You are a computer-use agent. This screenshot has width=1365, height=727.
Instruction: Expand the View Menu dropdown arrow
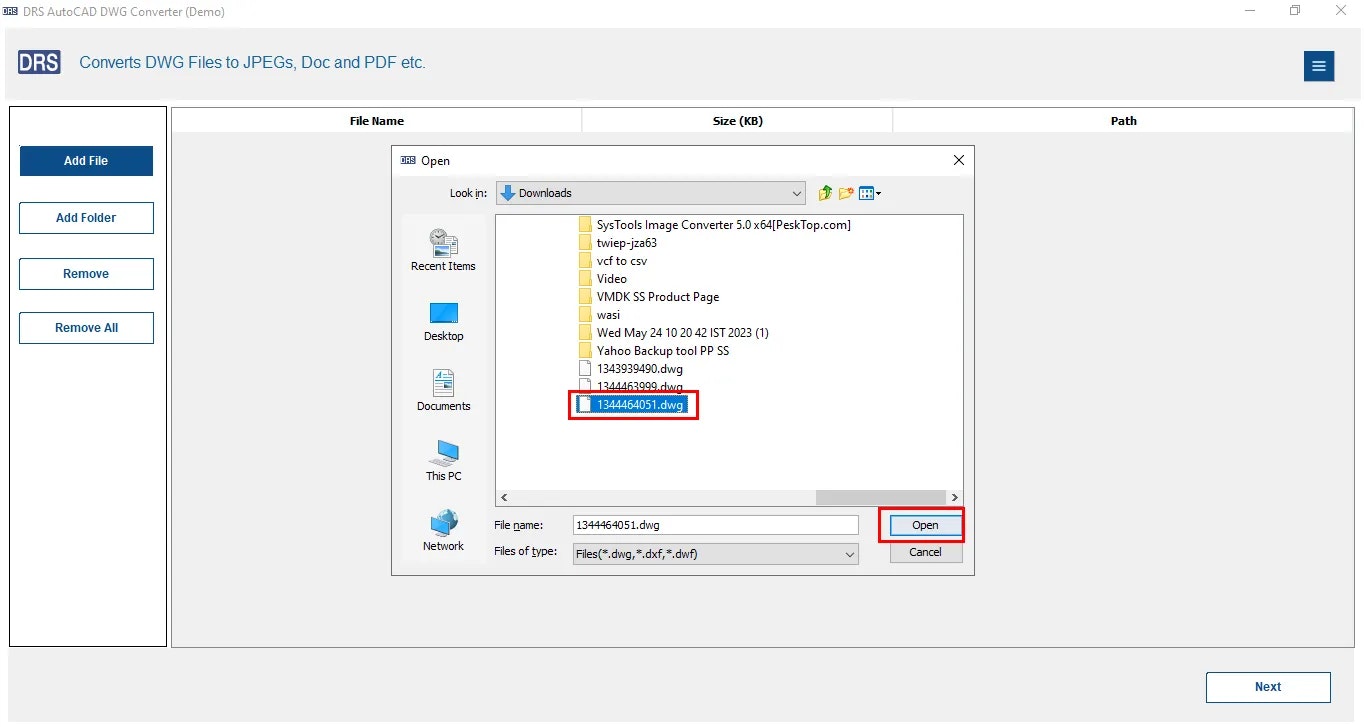click(877, 192)
